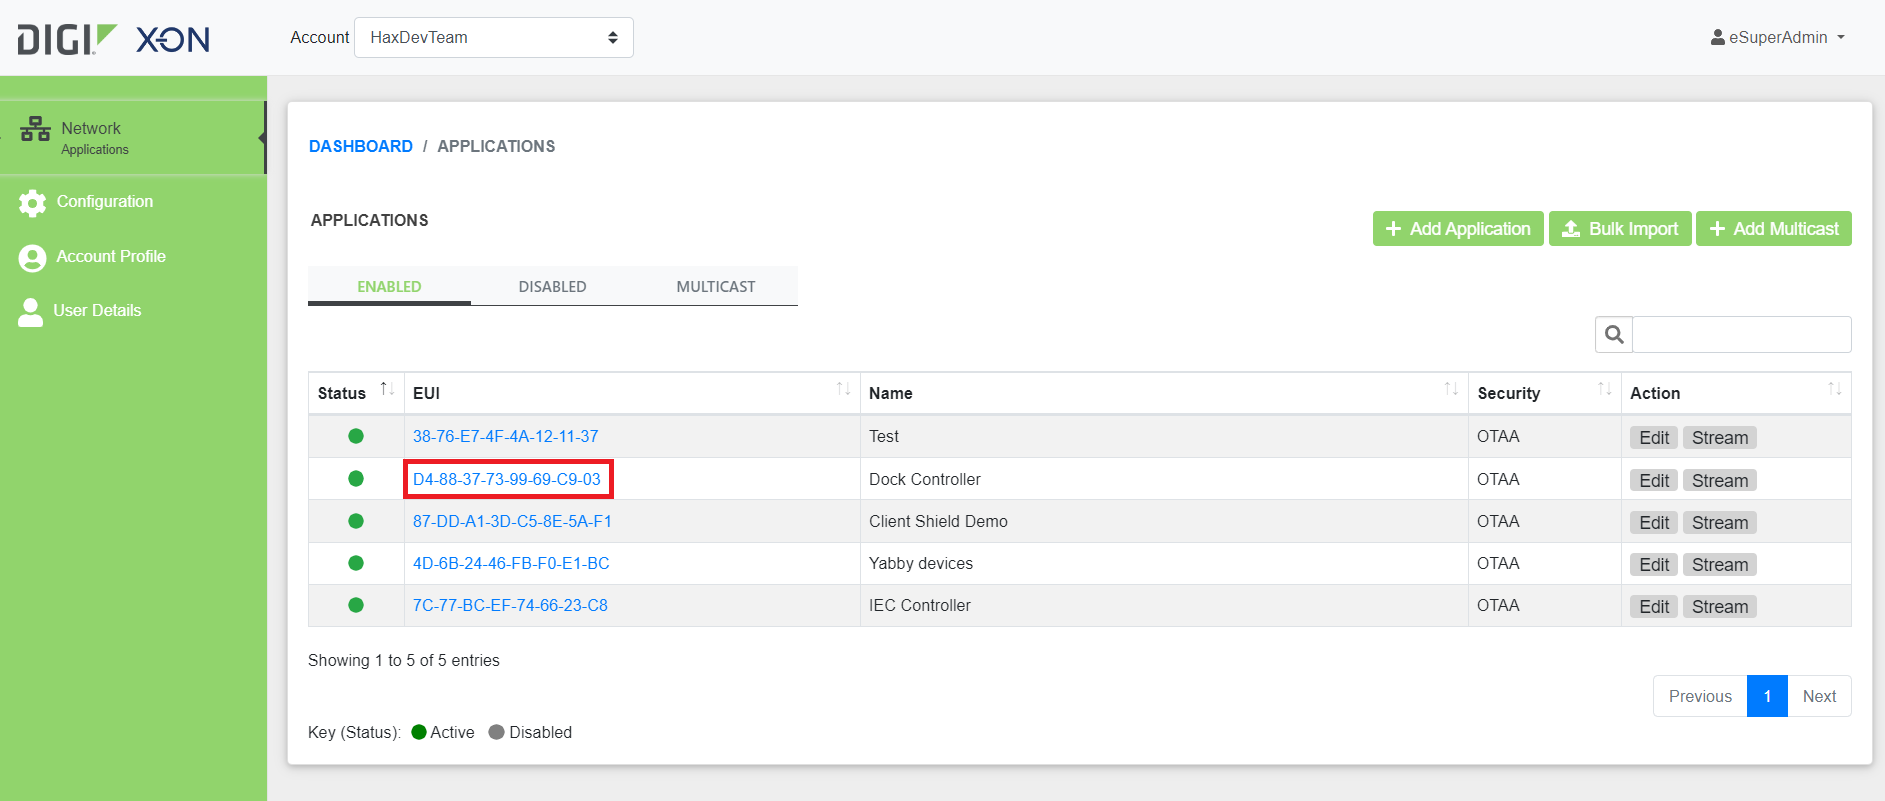Screen dimensions: 1885x801
Task: Click the Add Application button
Action: pyautogui.click(x=1458, y=228)
